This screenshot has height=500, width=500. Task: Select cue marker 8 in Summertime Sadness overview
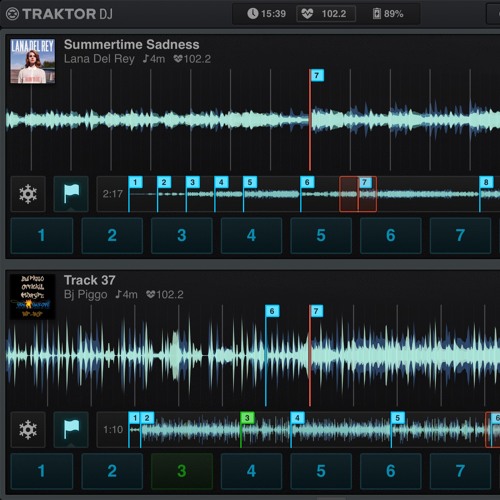coord(486,182)
